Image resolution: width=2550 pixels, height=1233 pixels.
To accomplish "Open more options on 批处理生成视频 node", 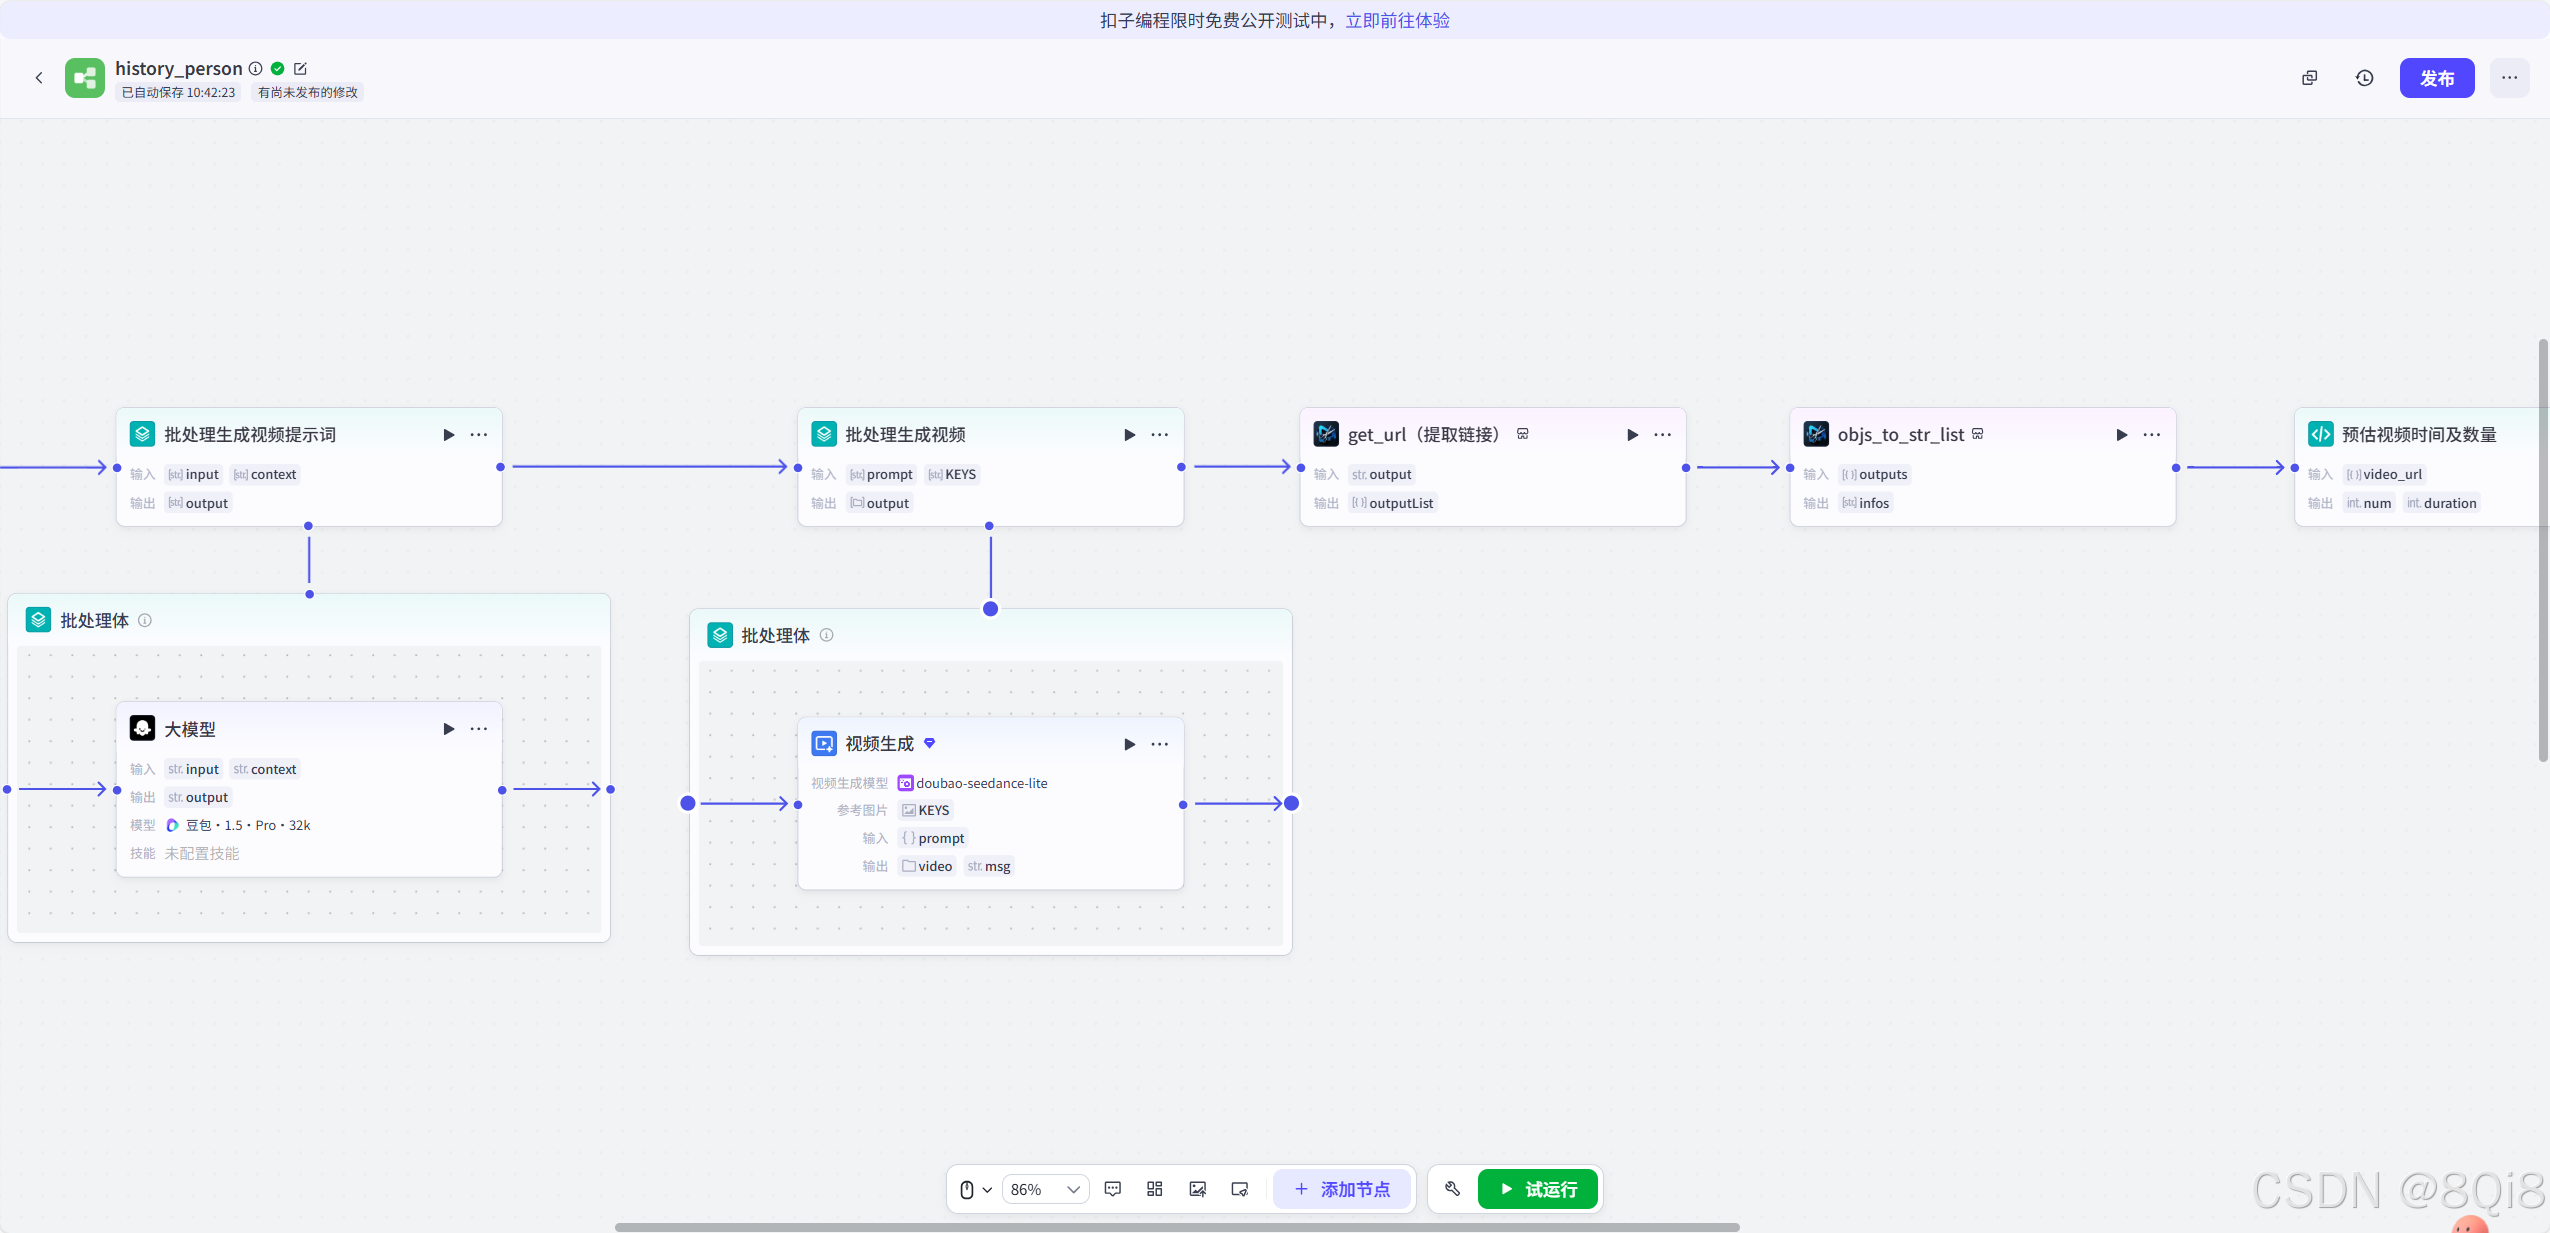I will (x=1159, y=435).
